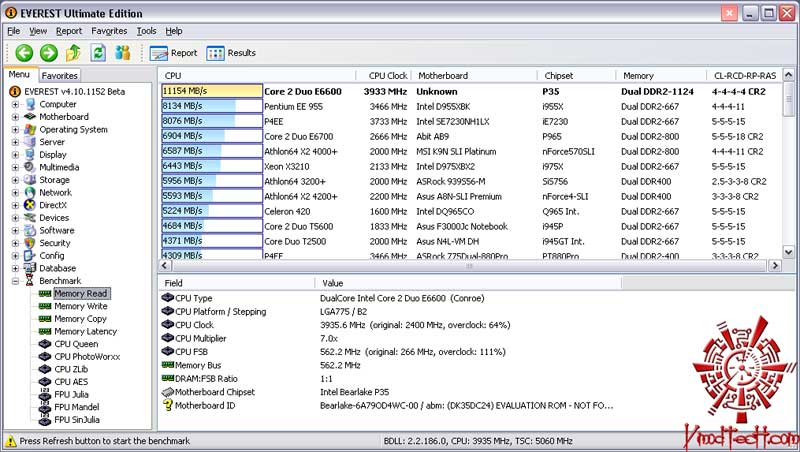800x452 pixels.
Task: Click the Refresh toolbar icon
Action: click(x=98, y=53)
